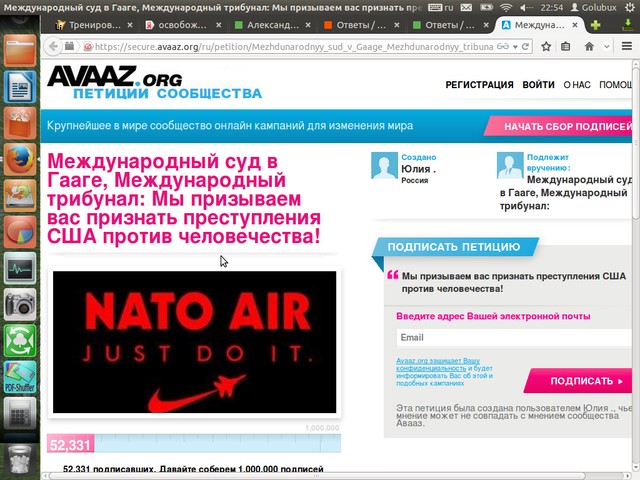Image resolution: width=640 pixels, height=480 pixels.
Task: Expand the toolbar dropdown arrow next to home
Action: point(607,47)
